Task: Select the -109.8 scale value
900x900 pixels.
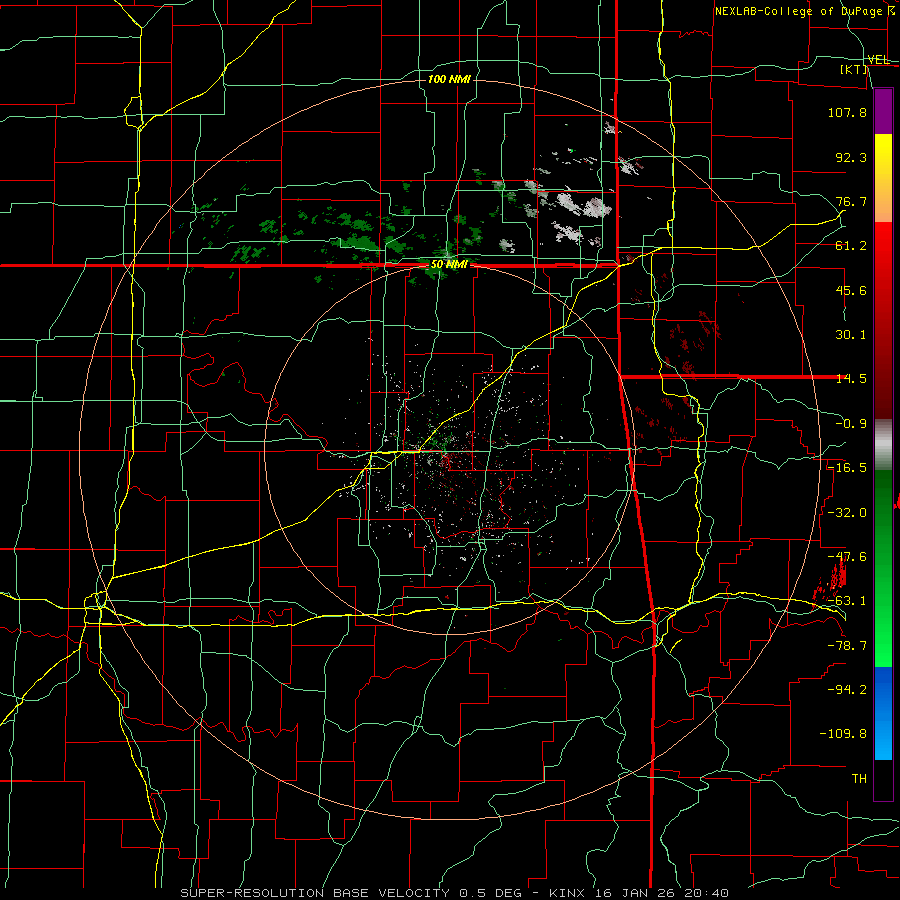Action: tap(843, 734)
